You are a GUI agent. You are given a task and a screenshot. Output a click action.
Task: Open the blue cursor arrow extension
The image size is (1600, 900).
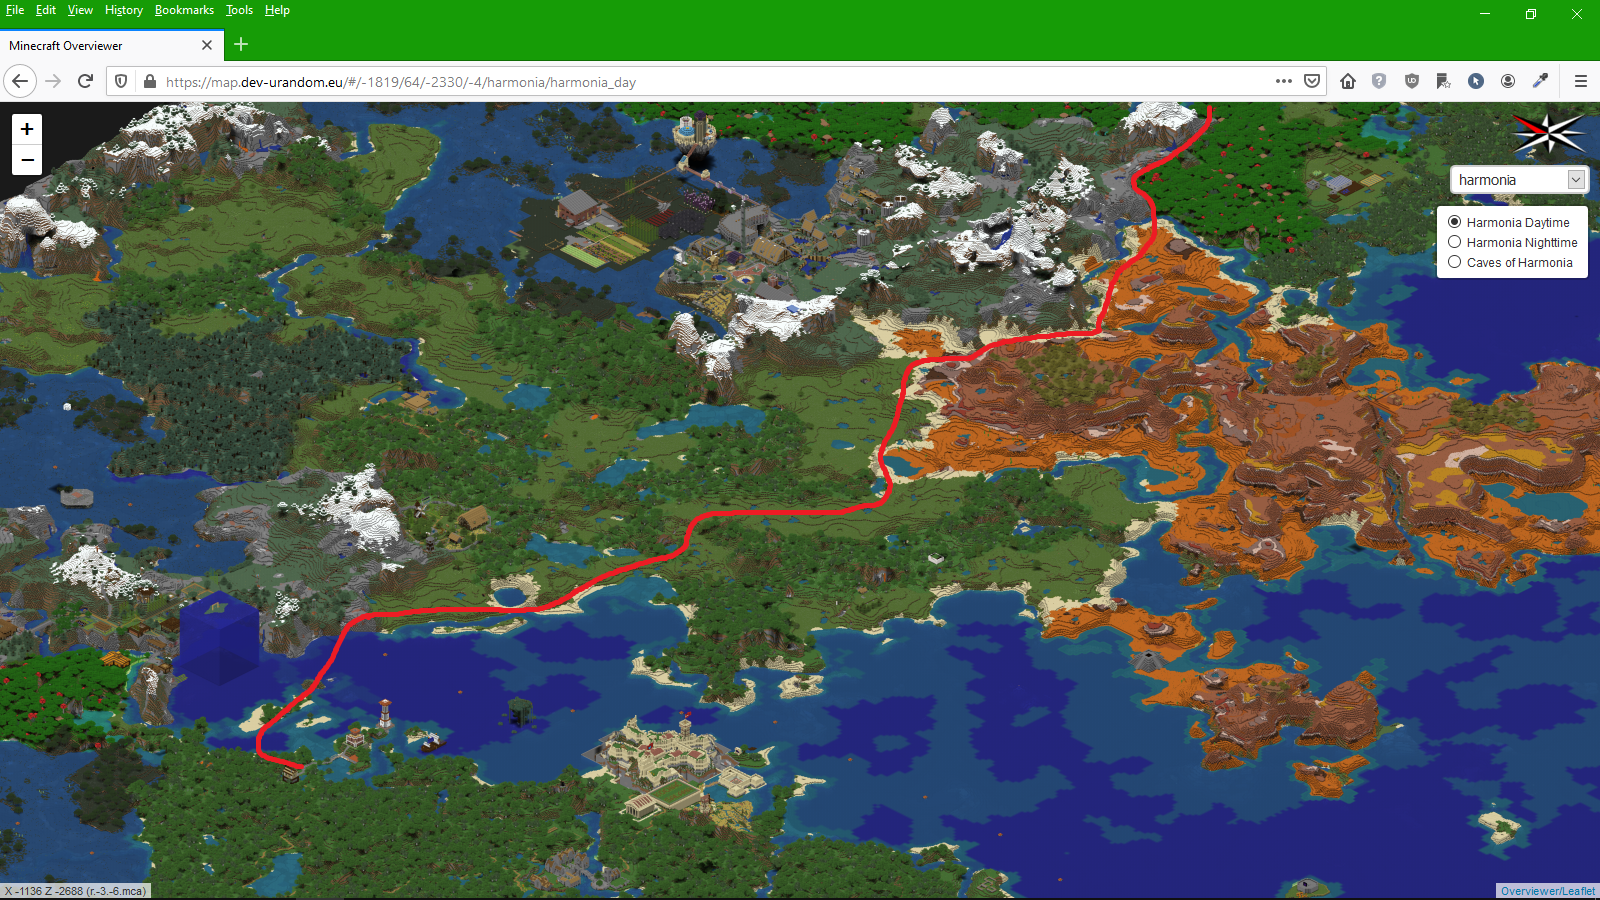tap(1475, 81)
